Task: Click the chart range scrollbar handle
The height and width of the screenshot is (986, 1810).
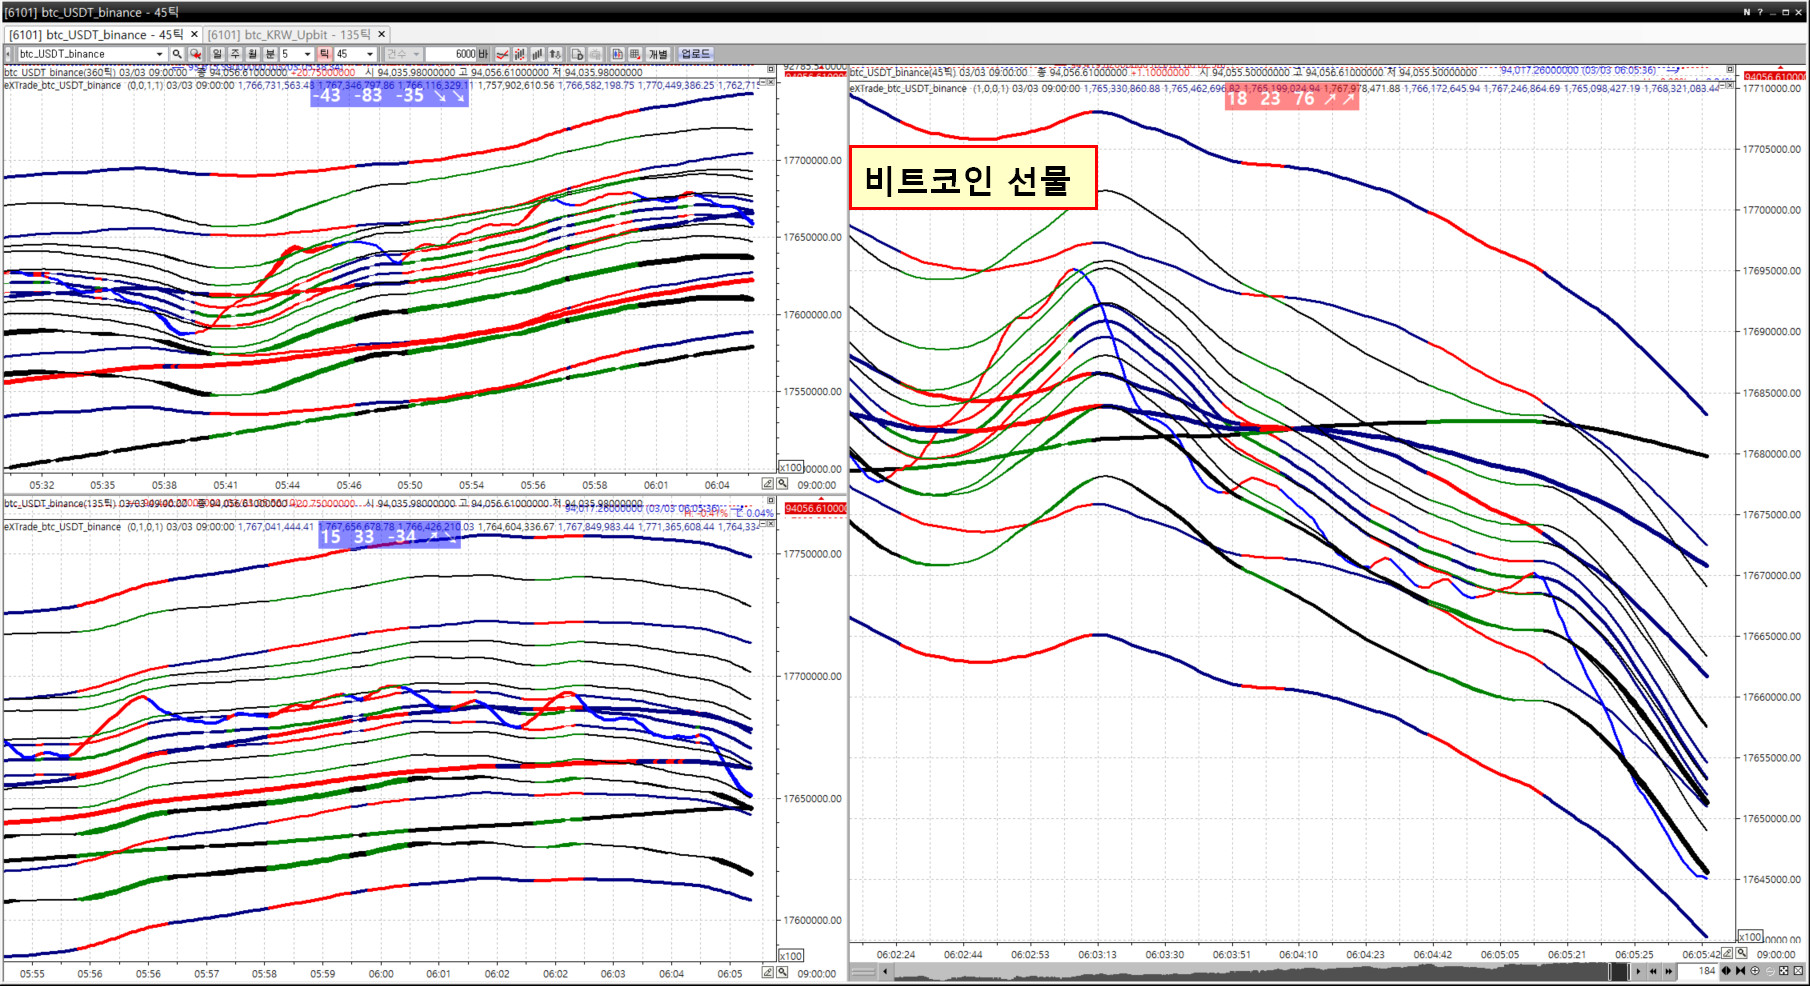Action: [x=1617, y=971]
